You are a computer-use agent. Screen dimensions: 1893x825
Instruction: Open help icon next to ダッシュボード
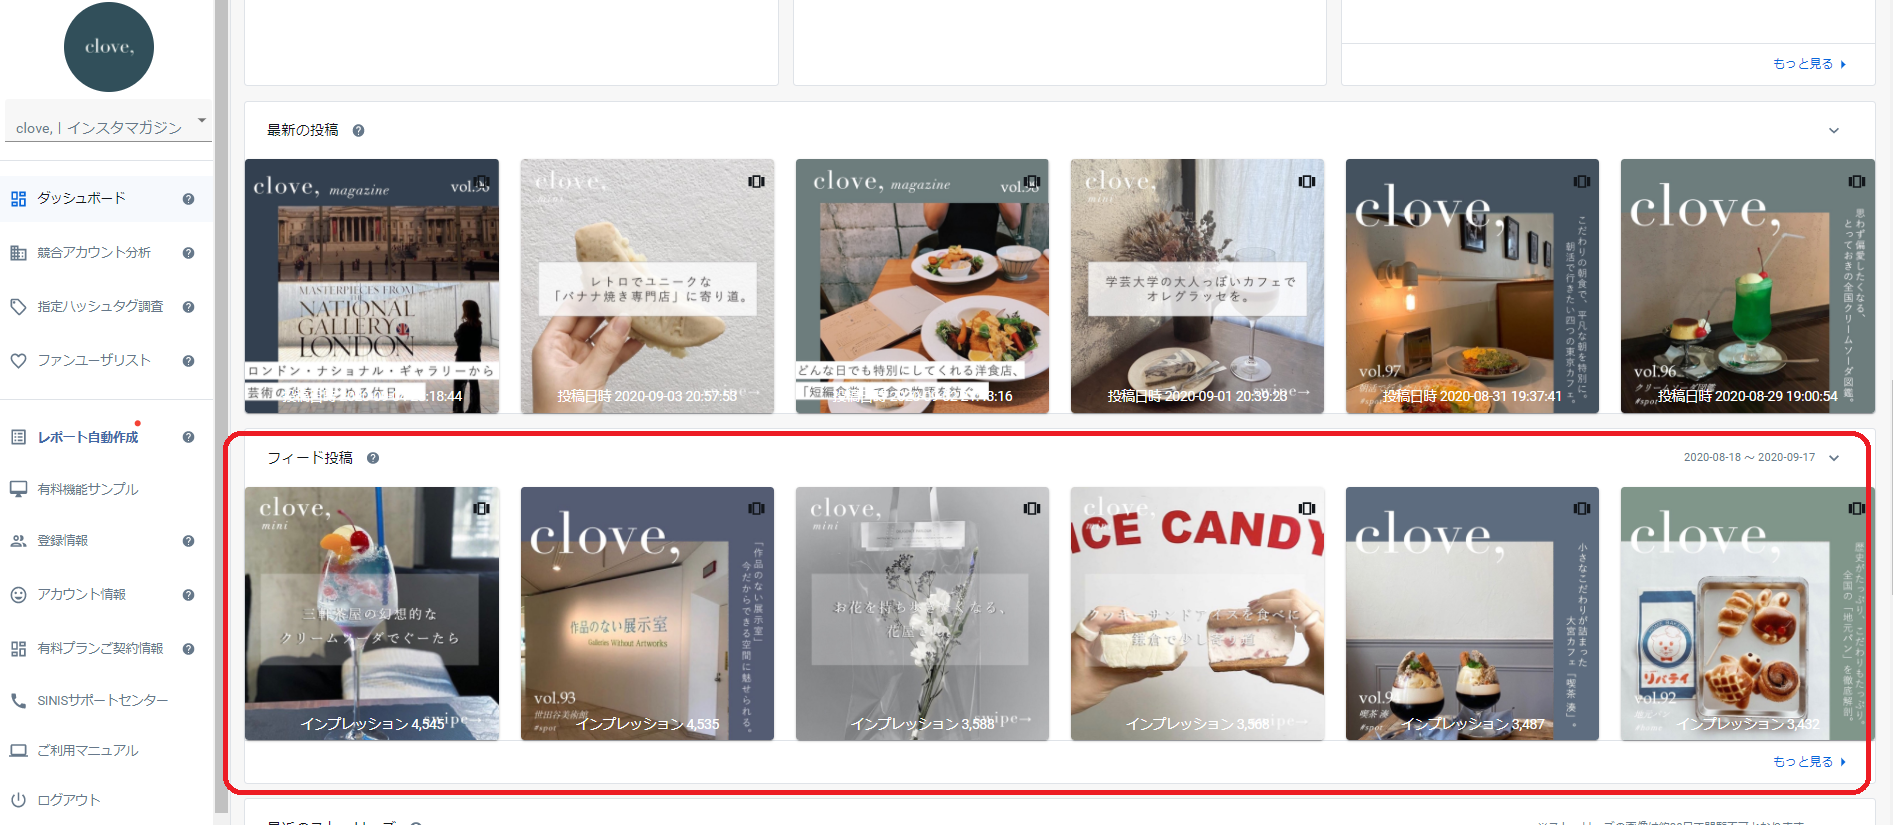tap(188, 199)
